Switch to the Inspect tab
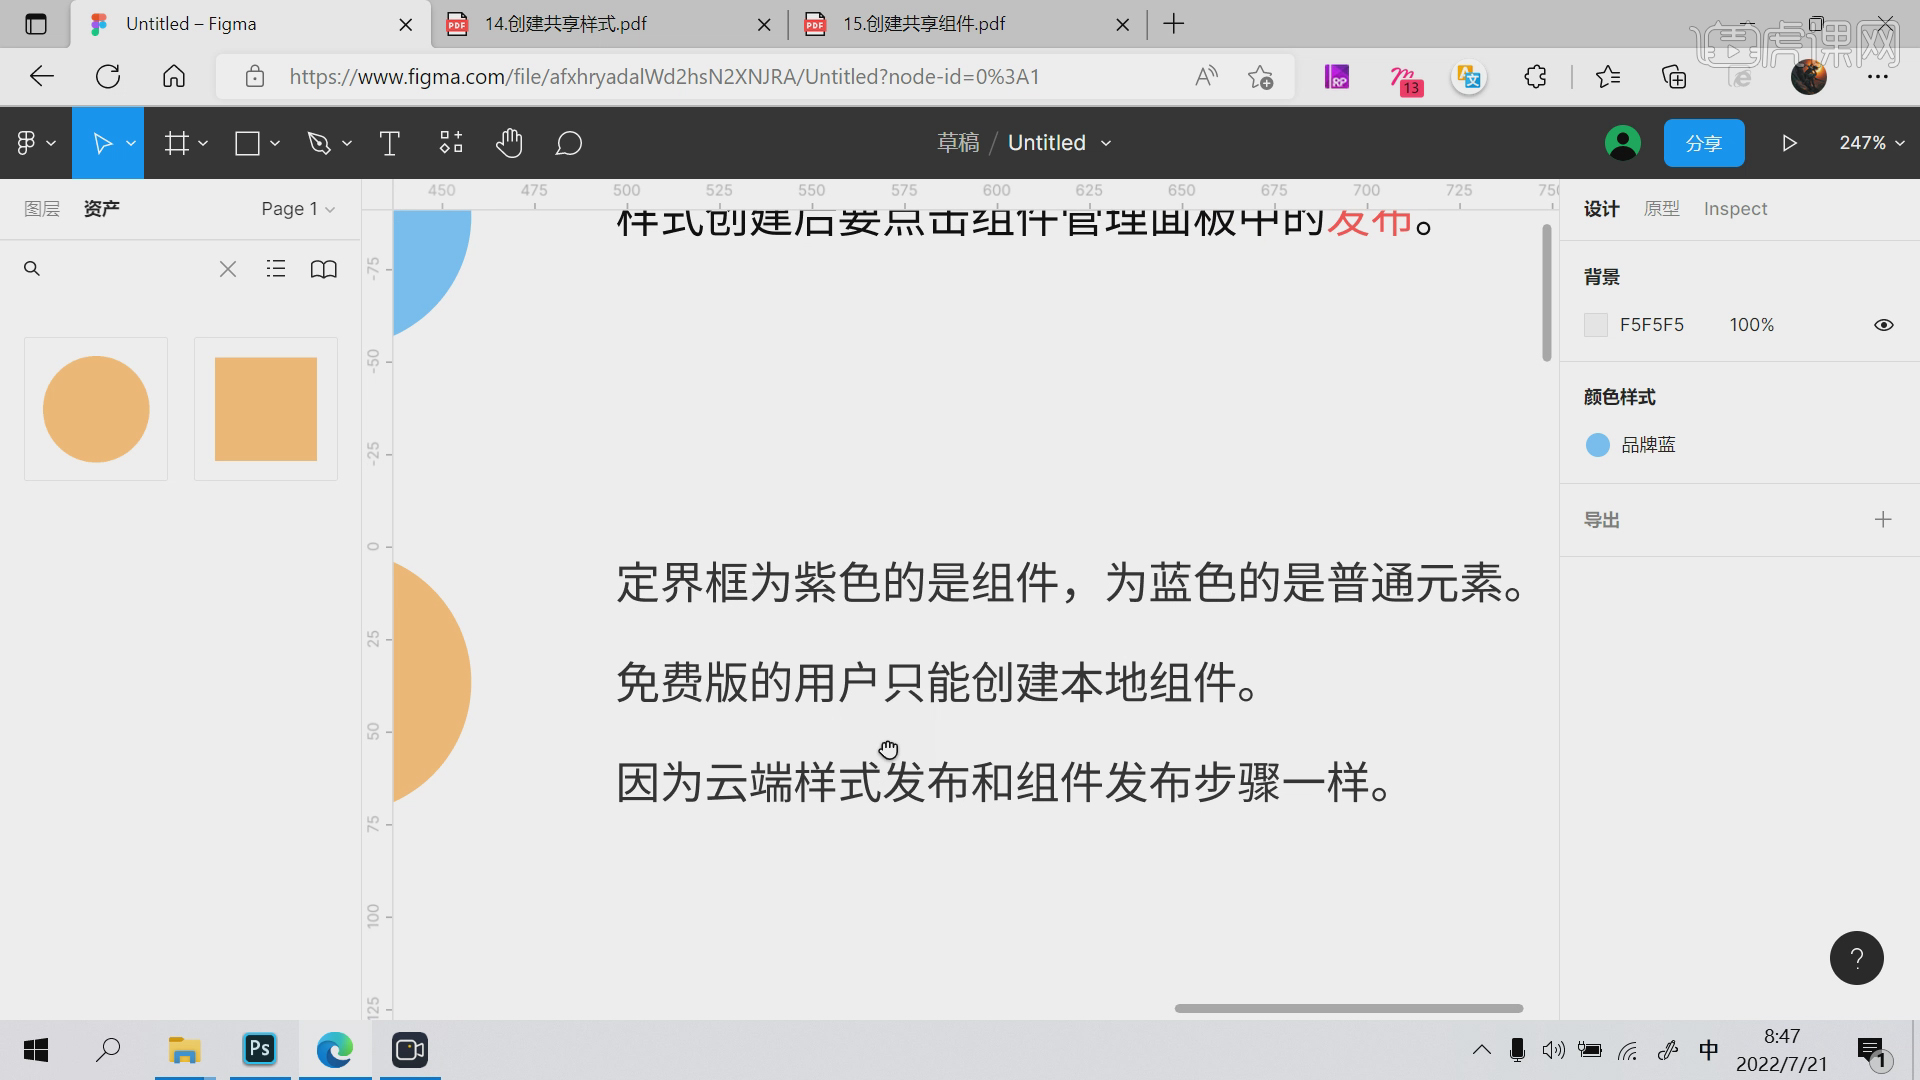 1735,208
